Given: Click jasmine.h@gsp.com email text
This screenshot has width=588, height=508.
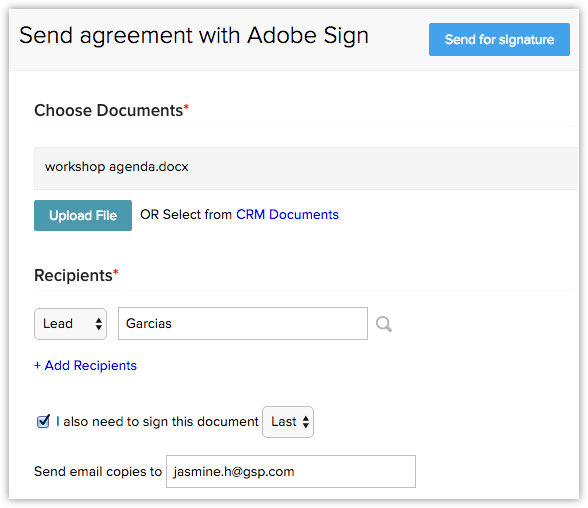Looking at the screenshot, I should pyautogui.click(x=234, y=472).
